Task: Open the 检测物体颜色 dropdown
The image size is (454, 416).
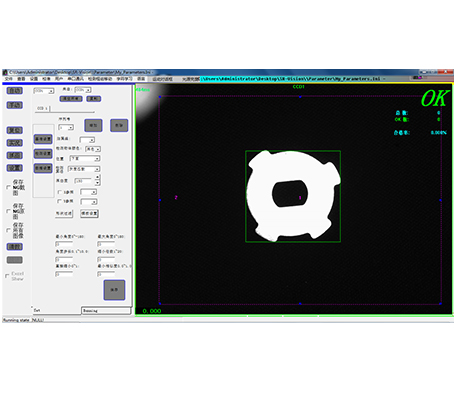Action: (93, 149)
